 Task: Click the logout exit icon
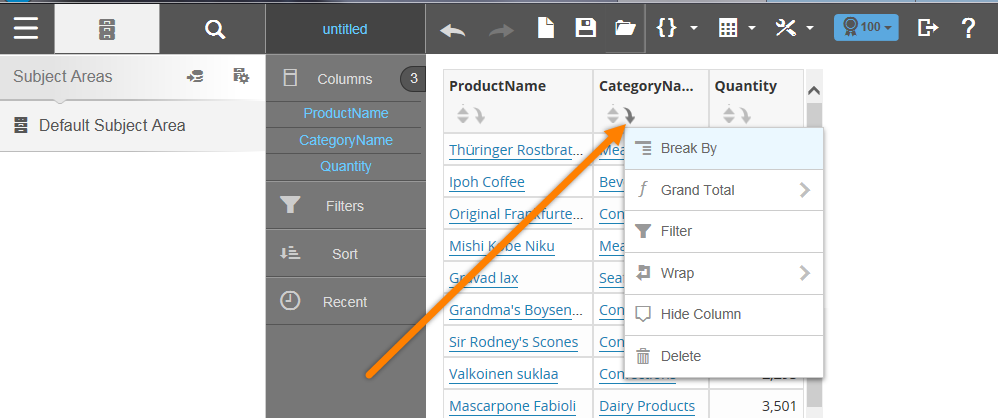[928, 28]
